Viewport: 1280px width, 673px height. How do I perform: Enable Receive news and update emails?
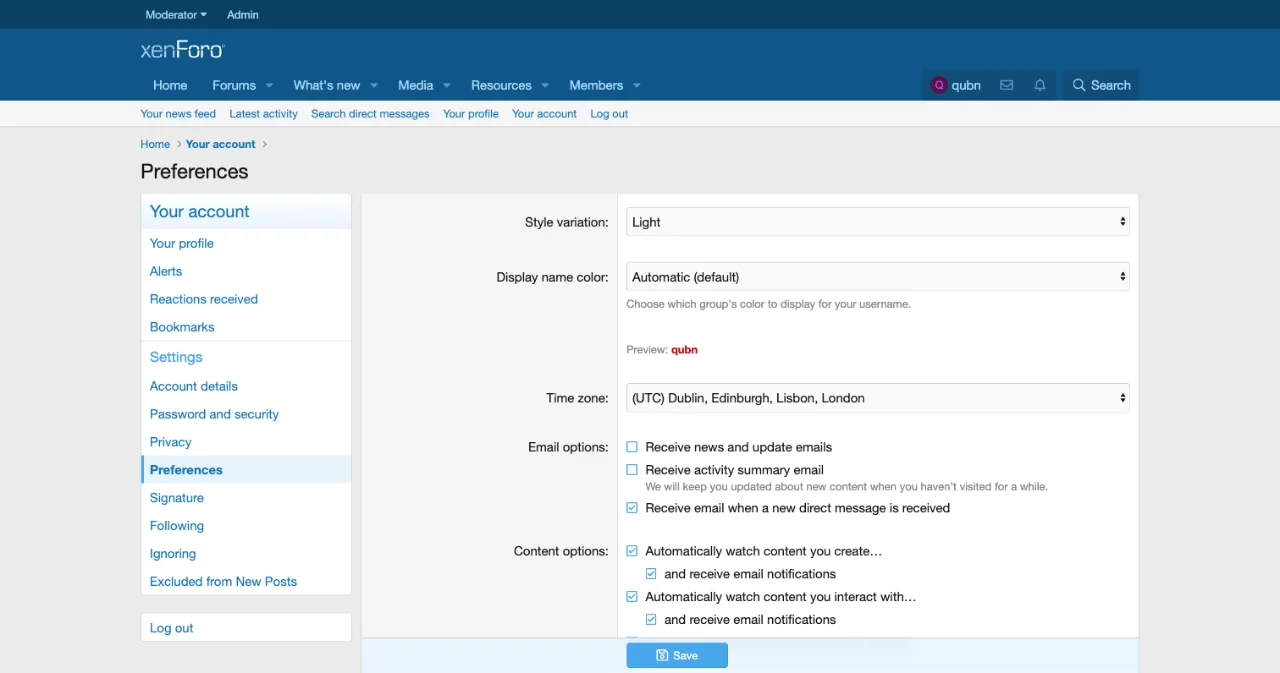[632, 447]
